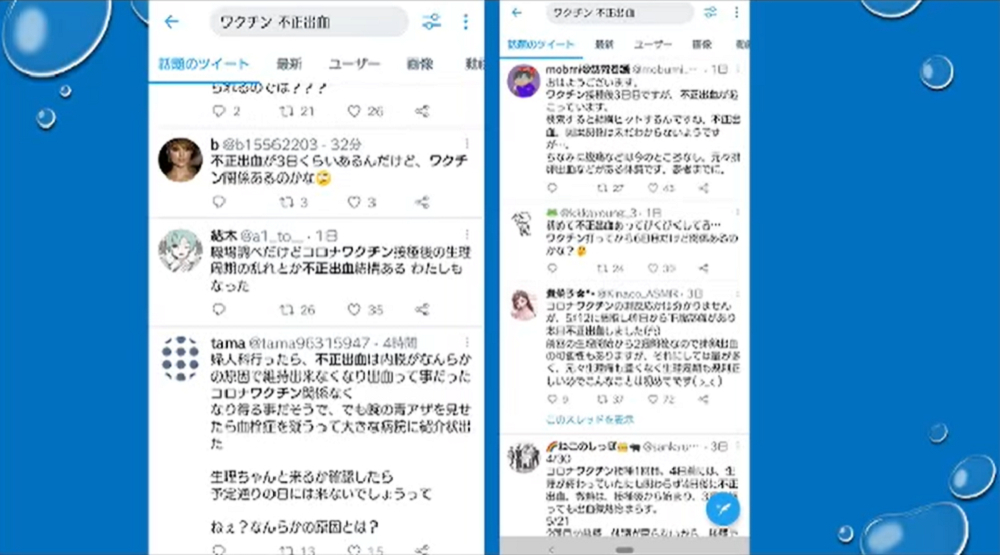Open options menu for tama's tweet
Screen dimensions: 1000x555
point(467,343)
